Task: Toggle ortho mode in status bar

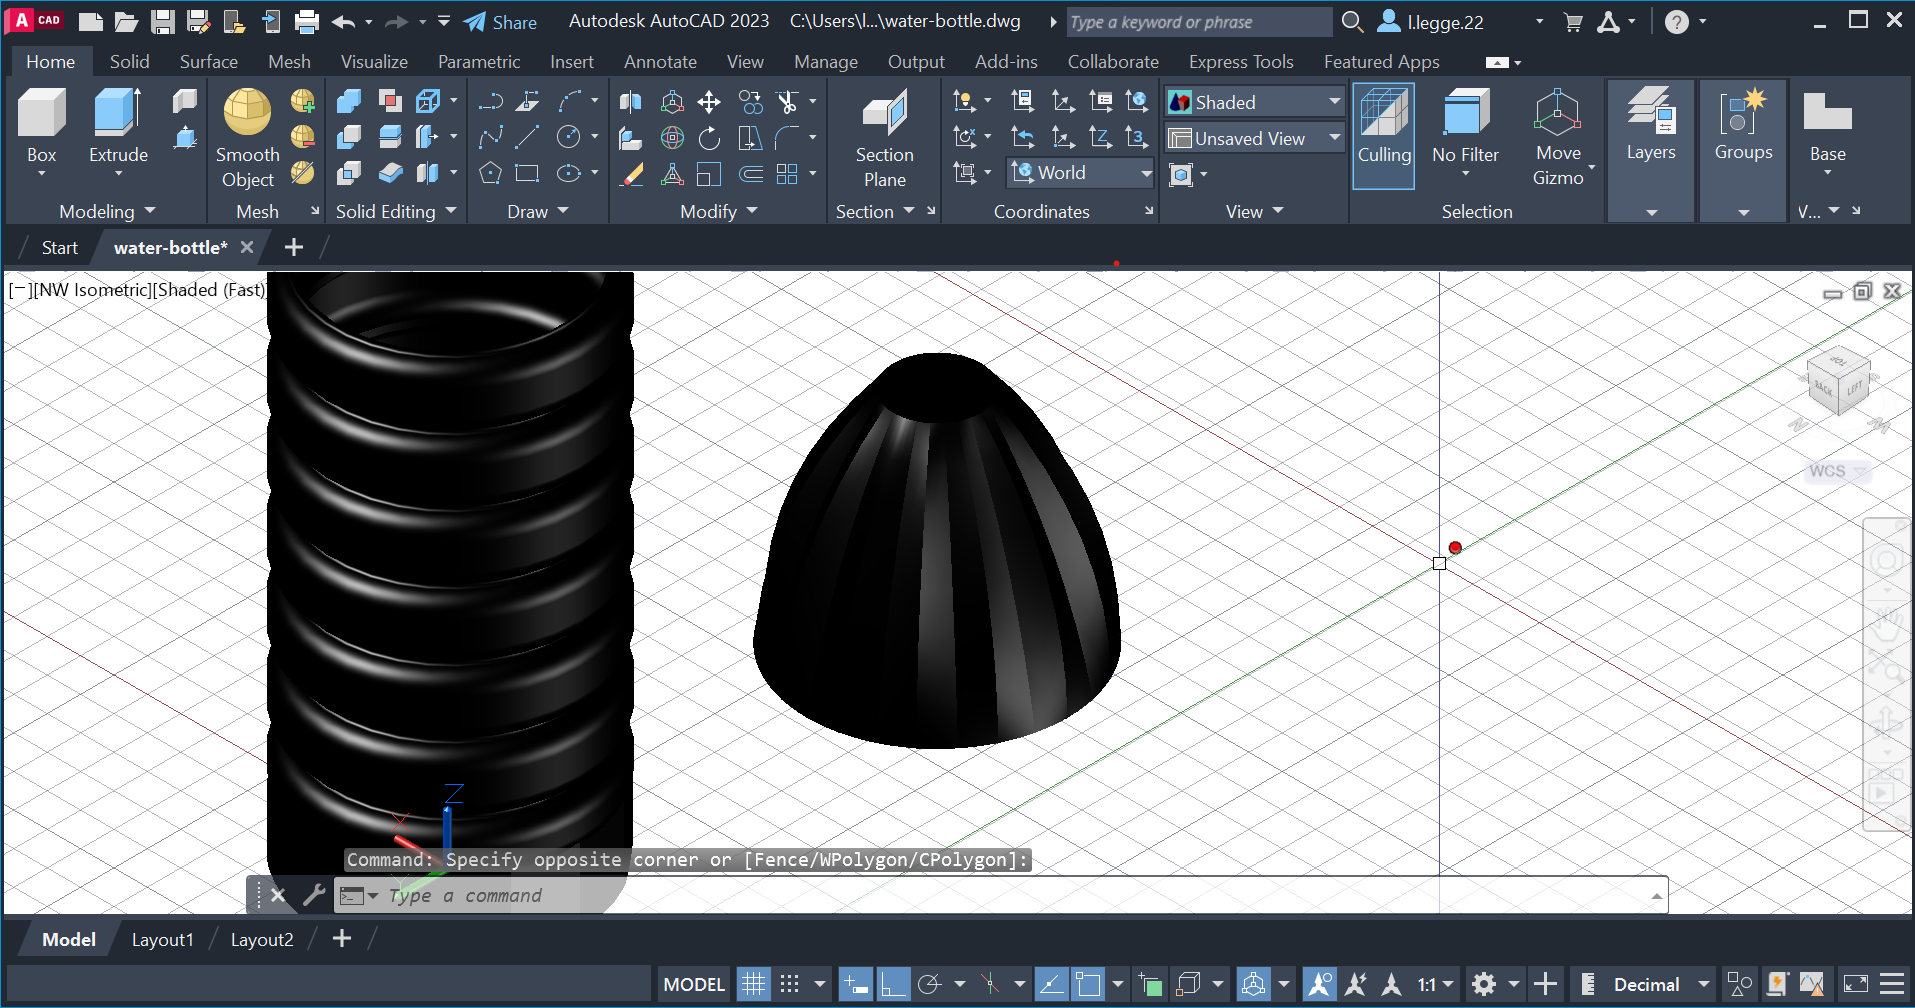Action: pyautogui.click(x=893, y=984)
